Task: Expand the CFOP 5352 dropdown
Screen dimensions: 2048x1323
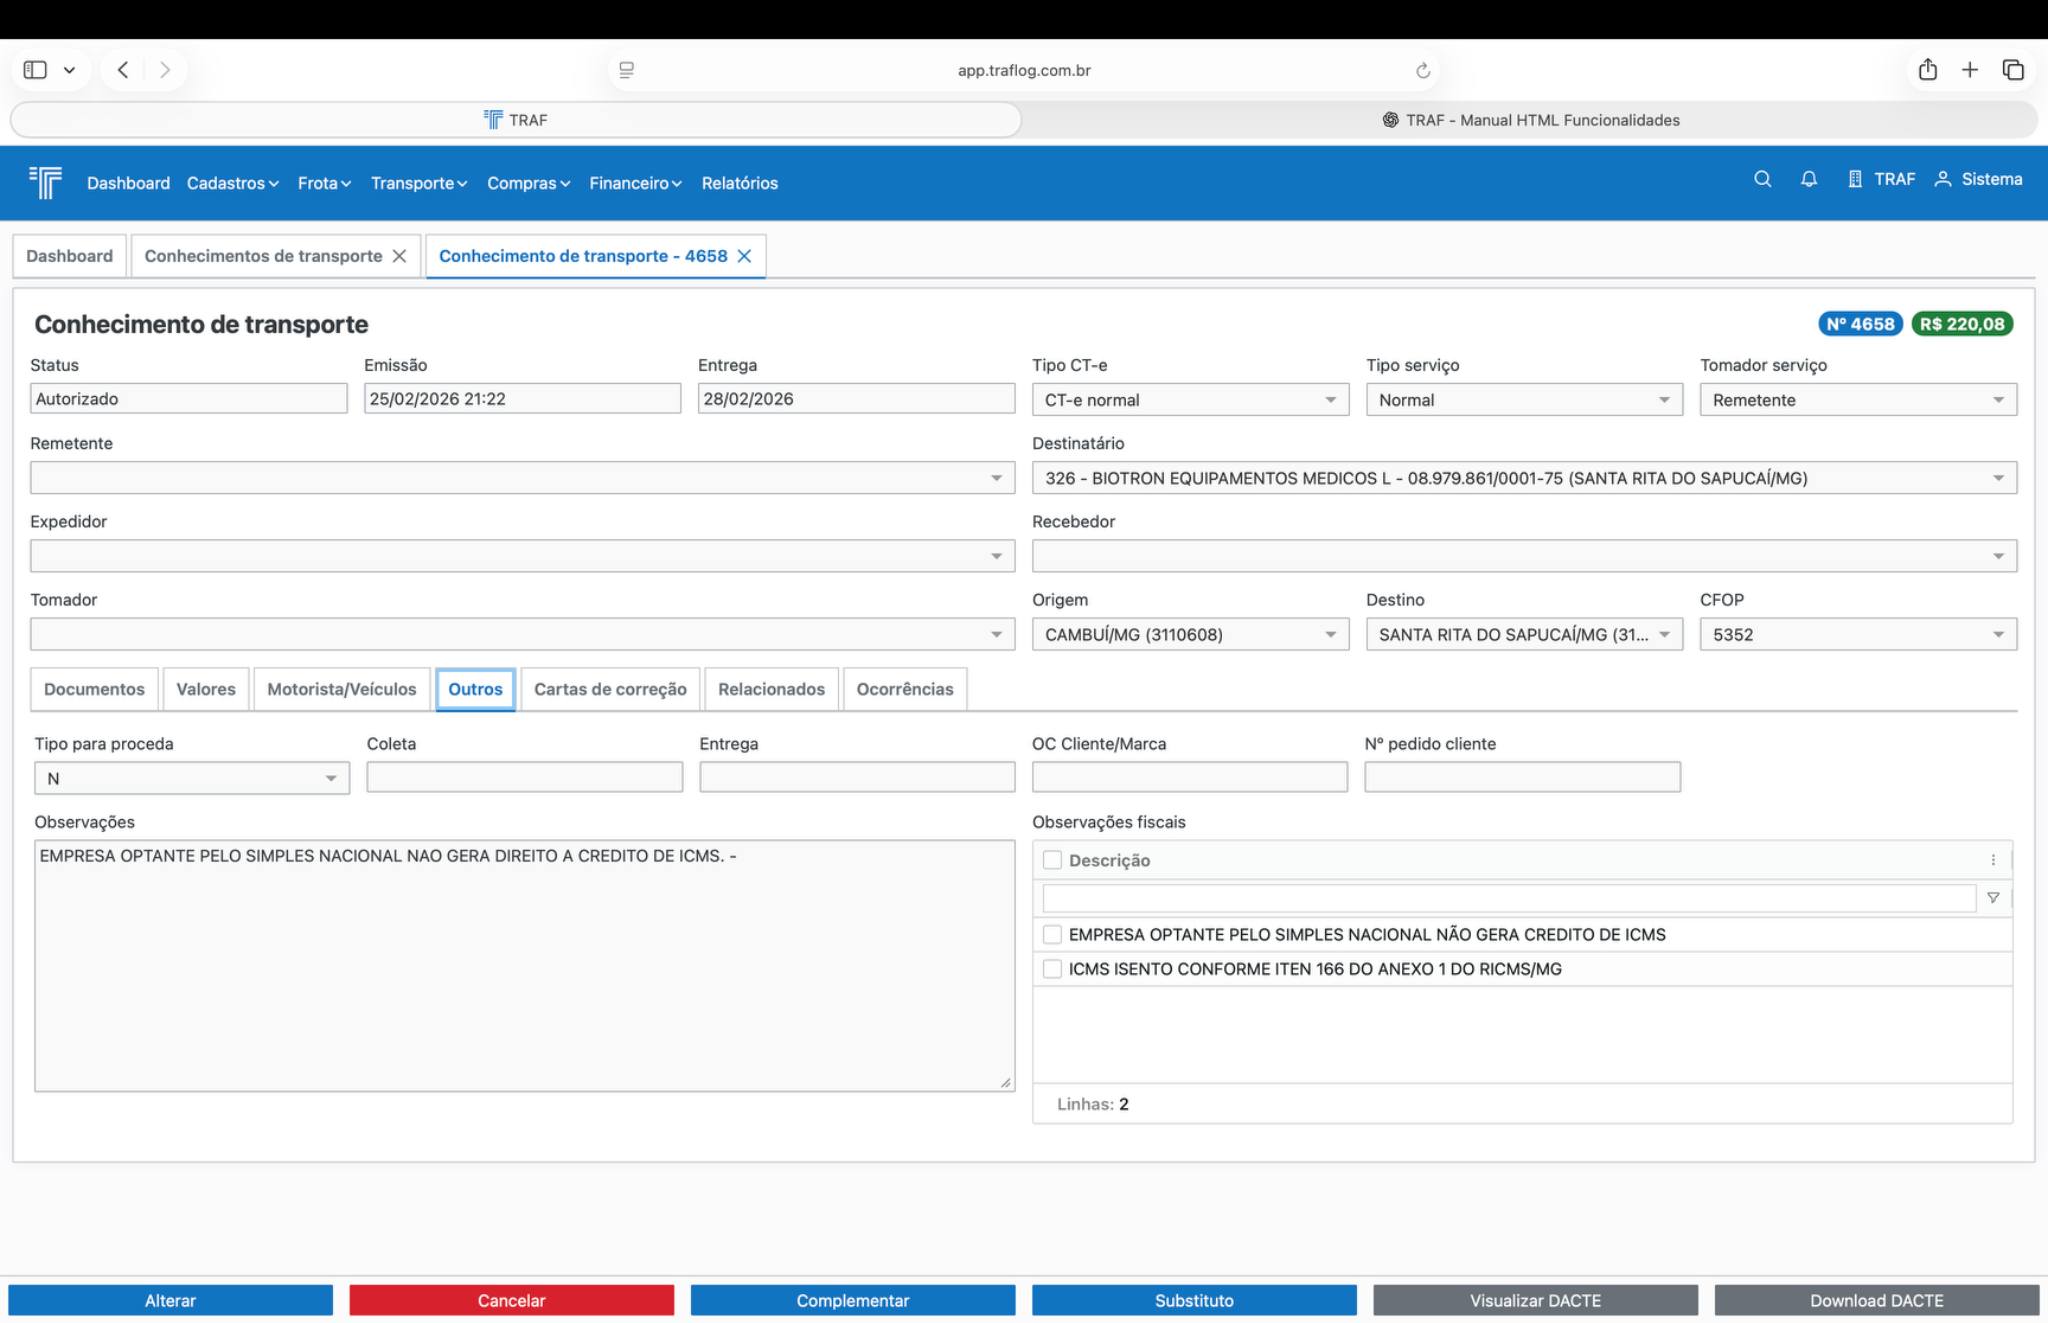Action: 1857,634
